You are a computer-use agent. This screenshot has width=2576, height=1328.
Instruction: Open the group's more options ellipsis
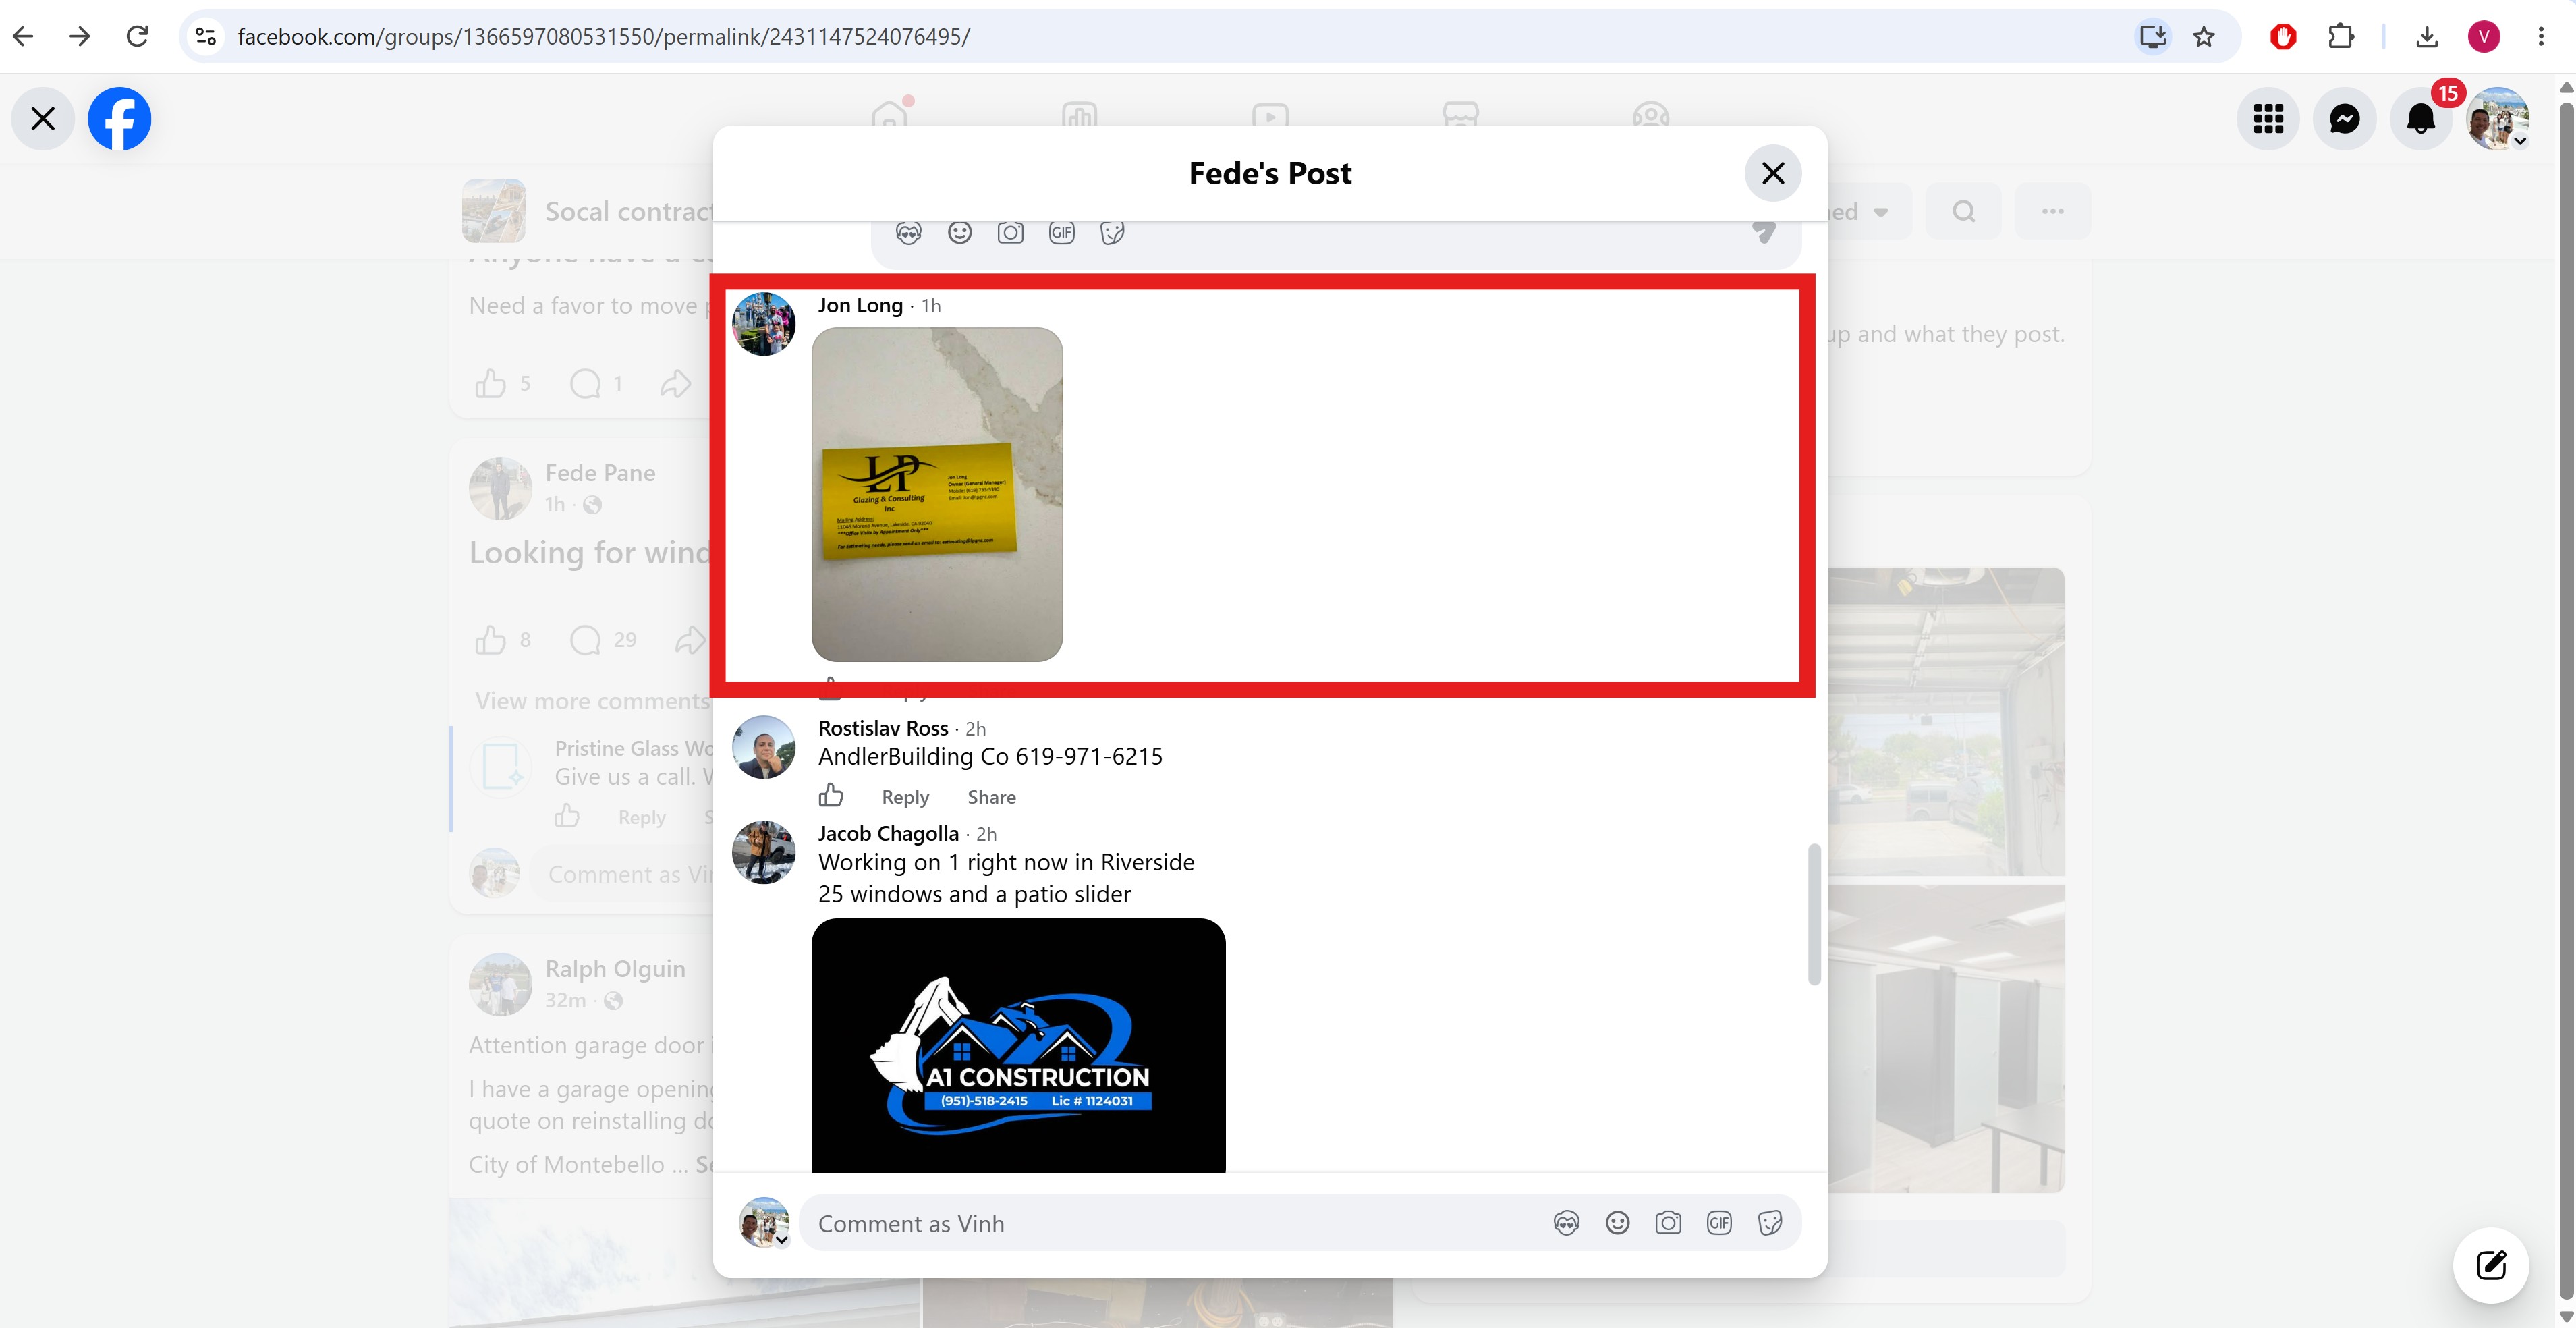click(x=2053, y=211)
